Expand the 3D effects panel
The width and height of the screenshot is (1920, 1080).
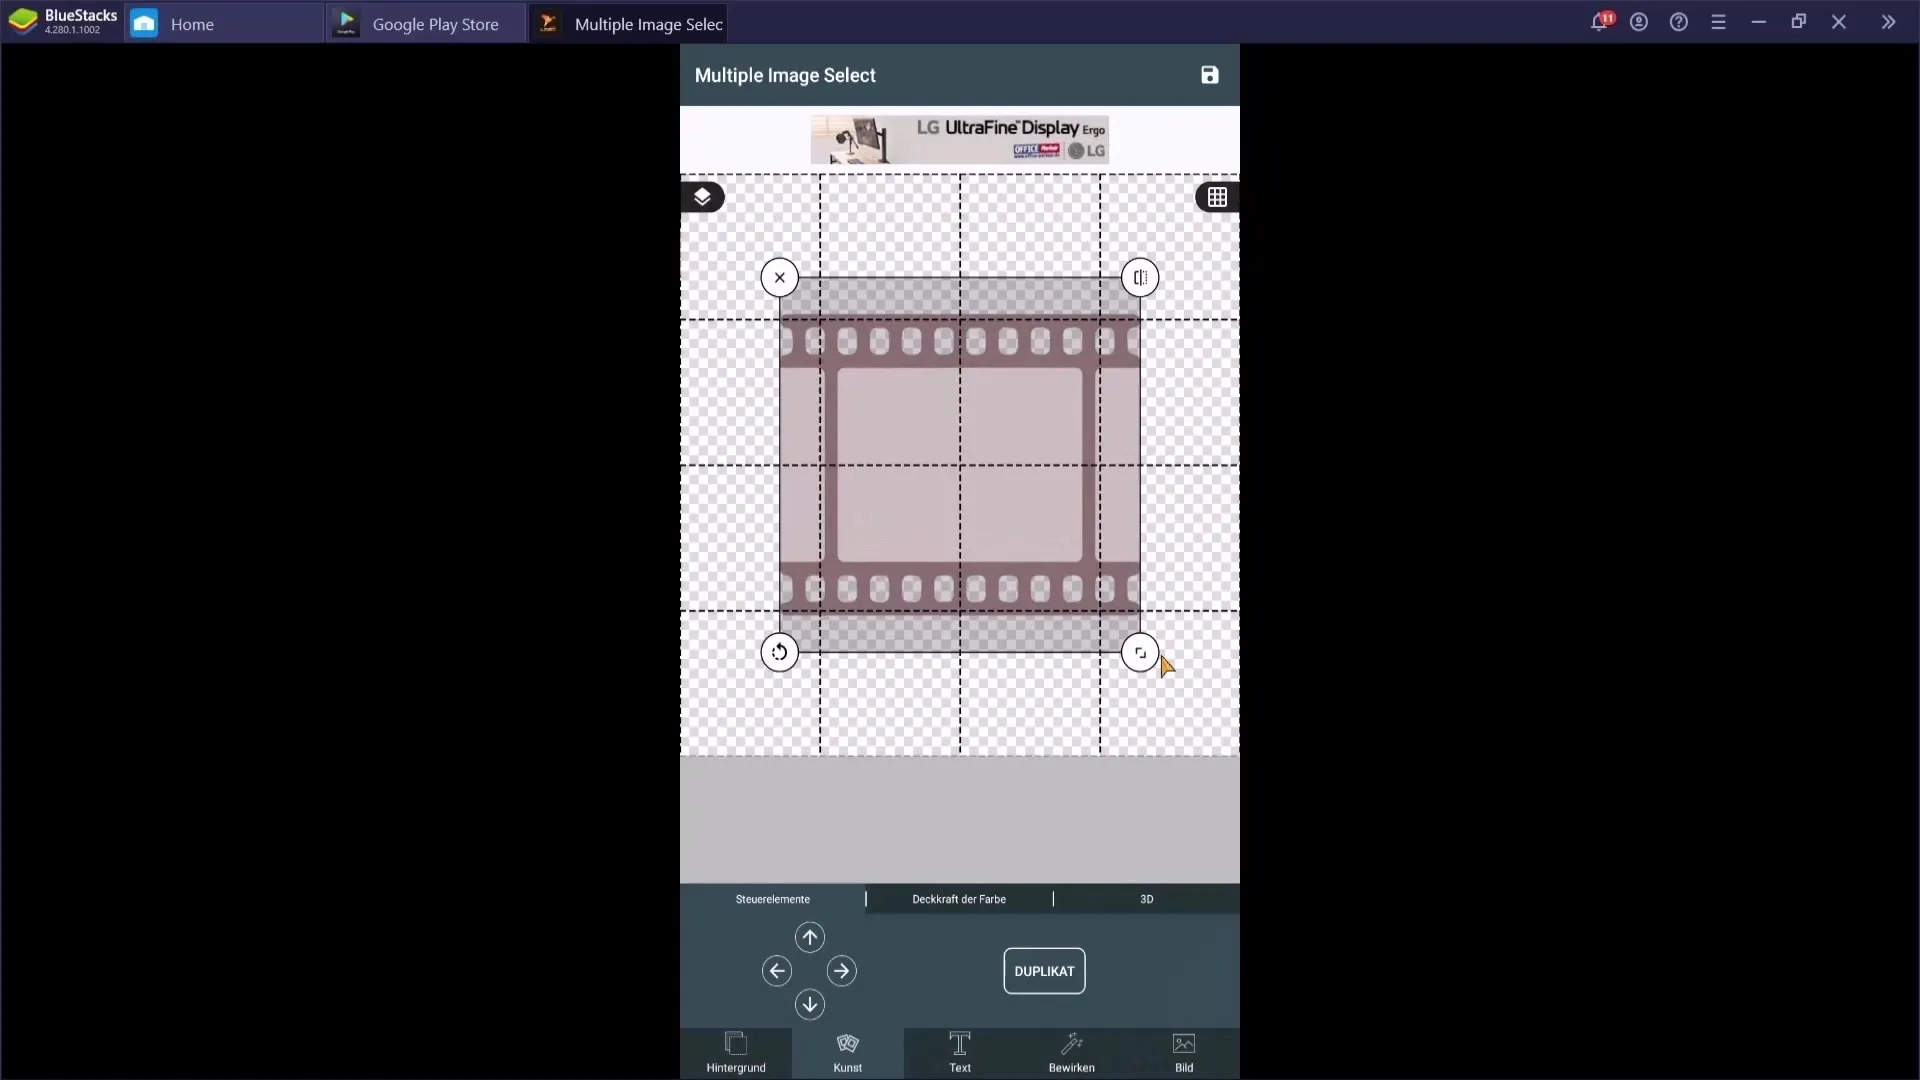tap(1146, 898)
